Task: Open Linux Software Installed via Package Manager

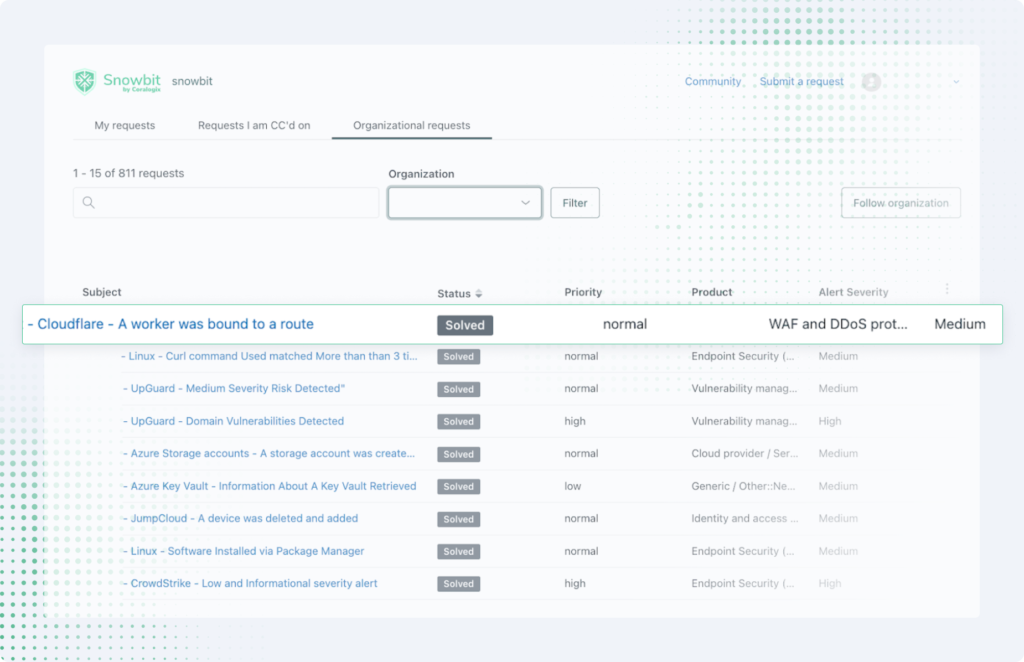Action: (244, 551)
